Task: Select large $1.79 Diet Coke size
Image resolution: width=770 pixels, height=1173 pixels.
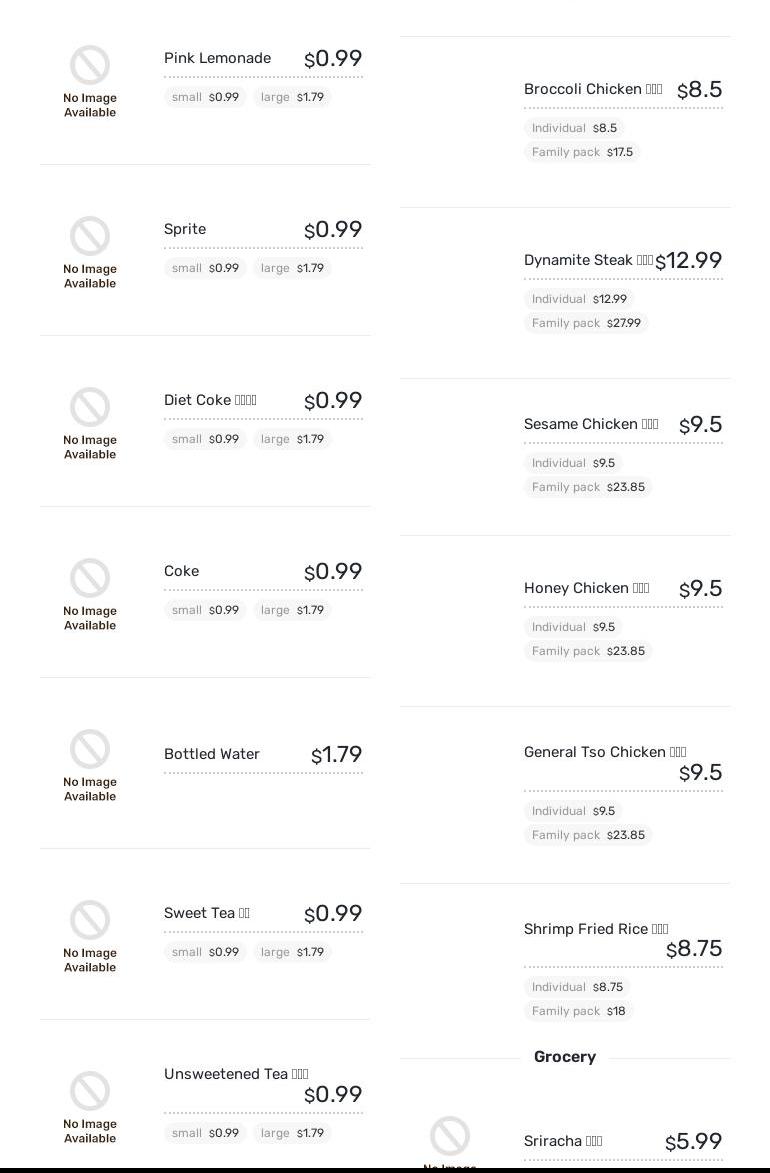Action: (292, 439)
